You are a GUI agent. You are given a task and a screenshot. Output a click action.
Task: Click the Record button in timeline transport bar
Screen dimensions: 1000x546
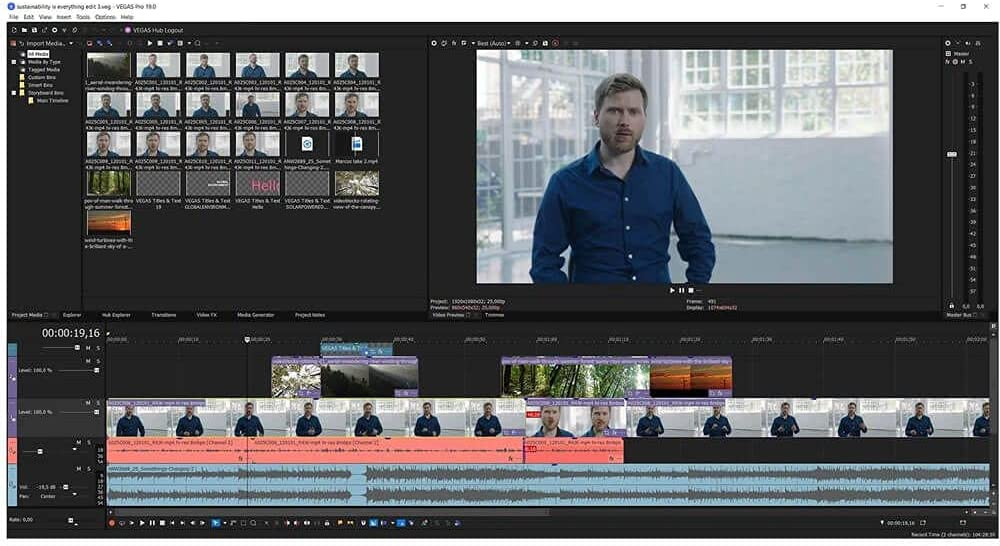click(x=112, y=523)
